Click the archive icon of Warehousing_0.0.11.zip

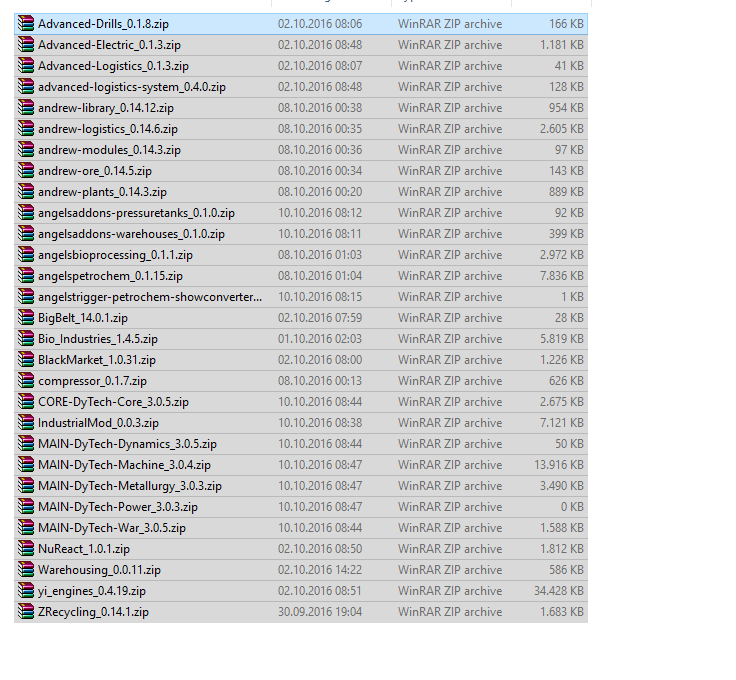coord(26,570)
